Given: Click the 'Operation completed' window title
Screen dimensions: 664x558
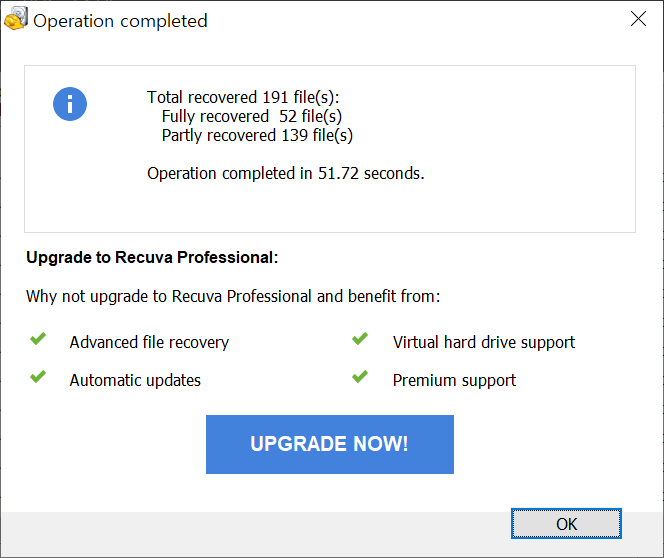Looking at the screenshot, I should [x=120, y=21].
